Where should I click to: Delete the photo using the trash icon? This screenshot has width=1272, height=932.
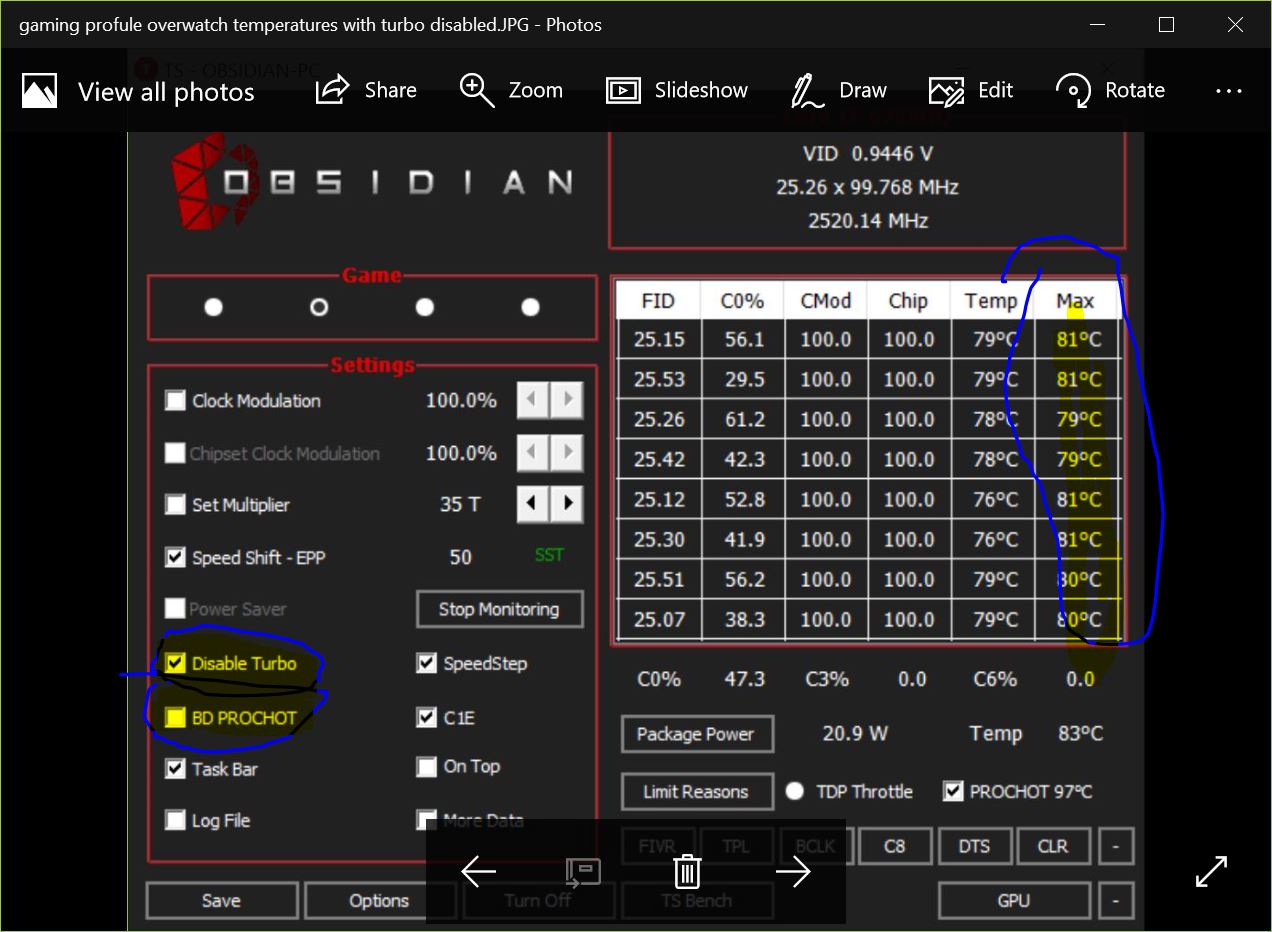pyautogui.click(x=687, y=872)
